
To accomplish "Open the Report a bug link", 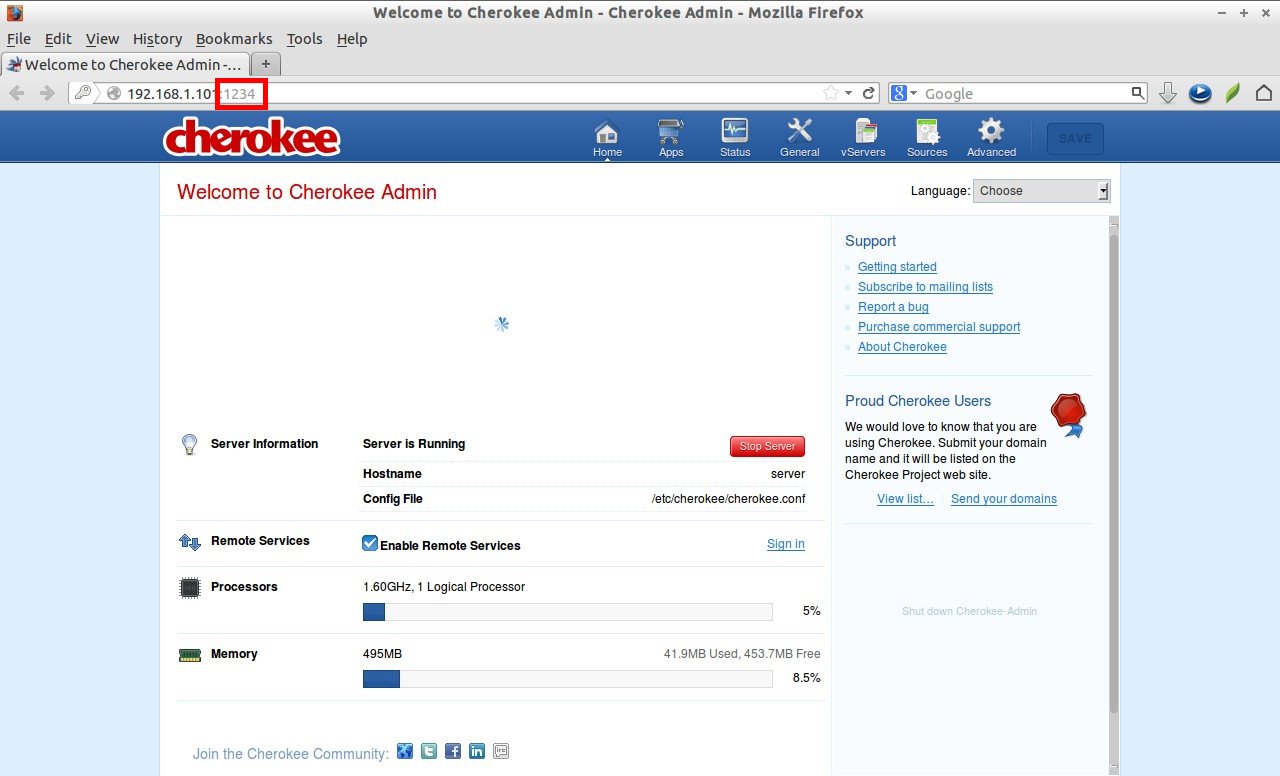I will pos(893,307).
